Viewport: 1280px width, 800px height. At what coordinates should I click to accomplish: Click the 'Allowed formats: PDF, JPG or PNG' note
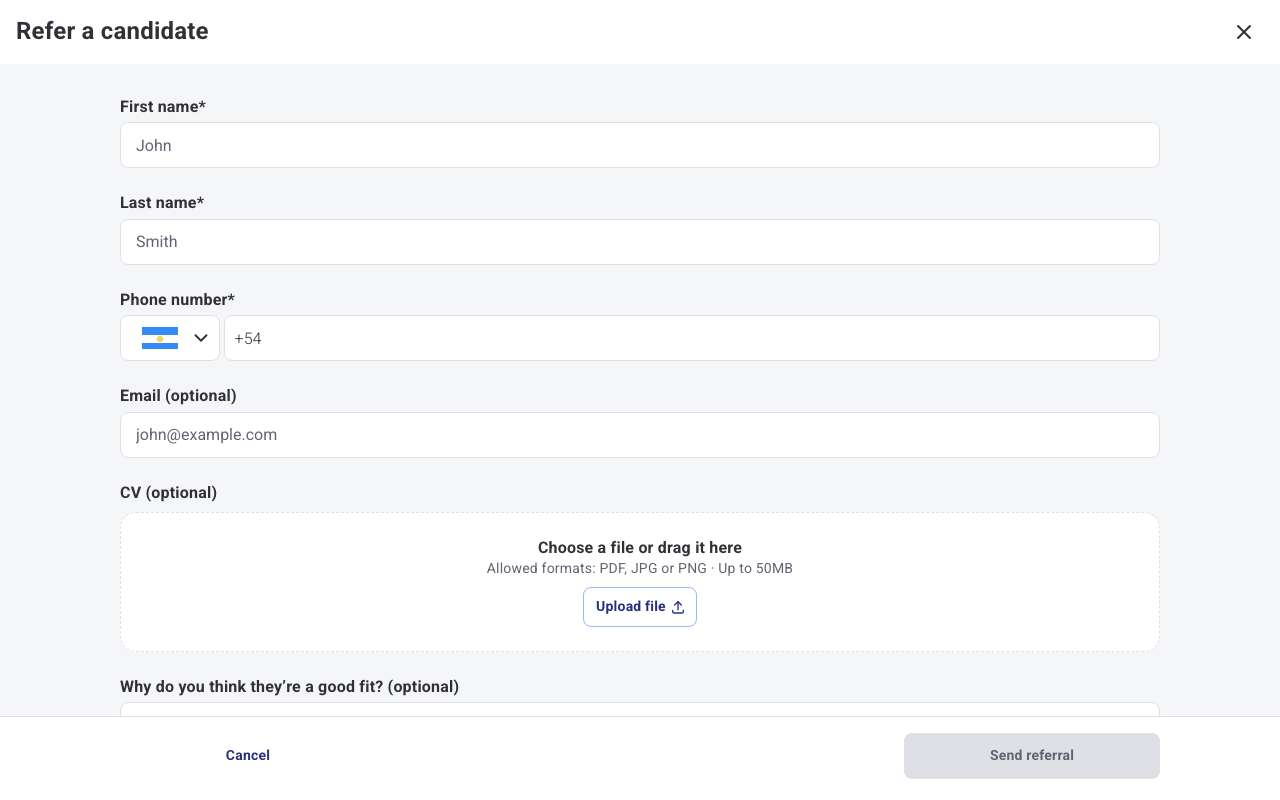(x=640, y=569)
